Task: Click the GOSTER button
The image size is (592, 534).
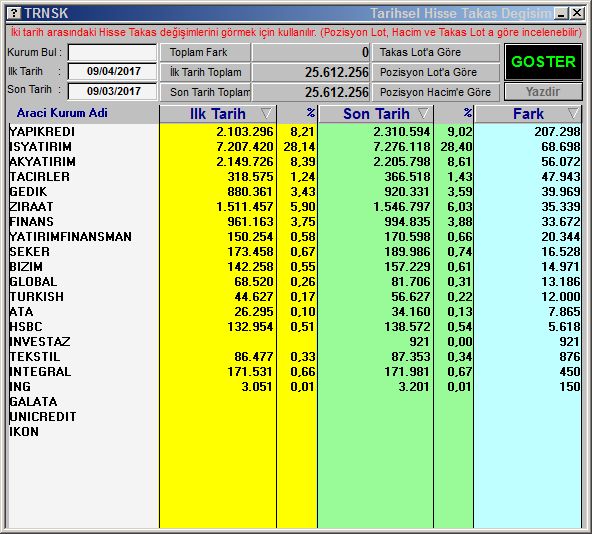Action: (x=543, y=62)
